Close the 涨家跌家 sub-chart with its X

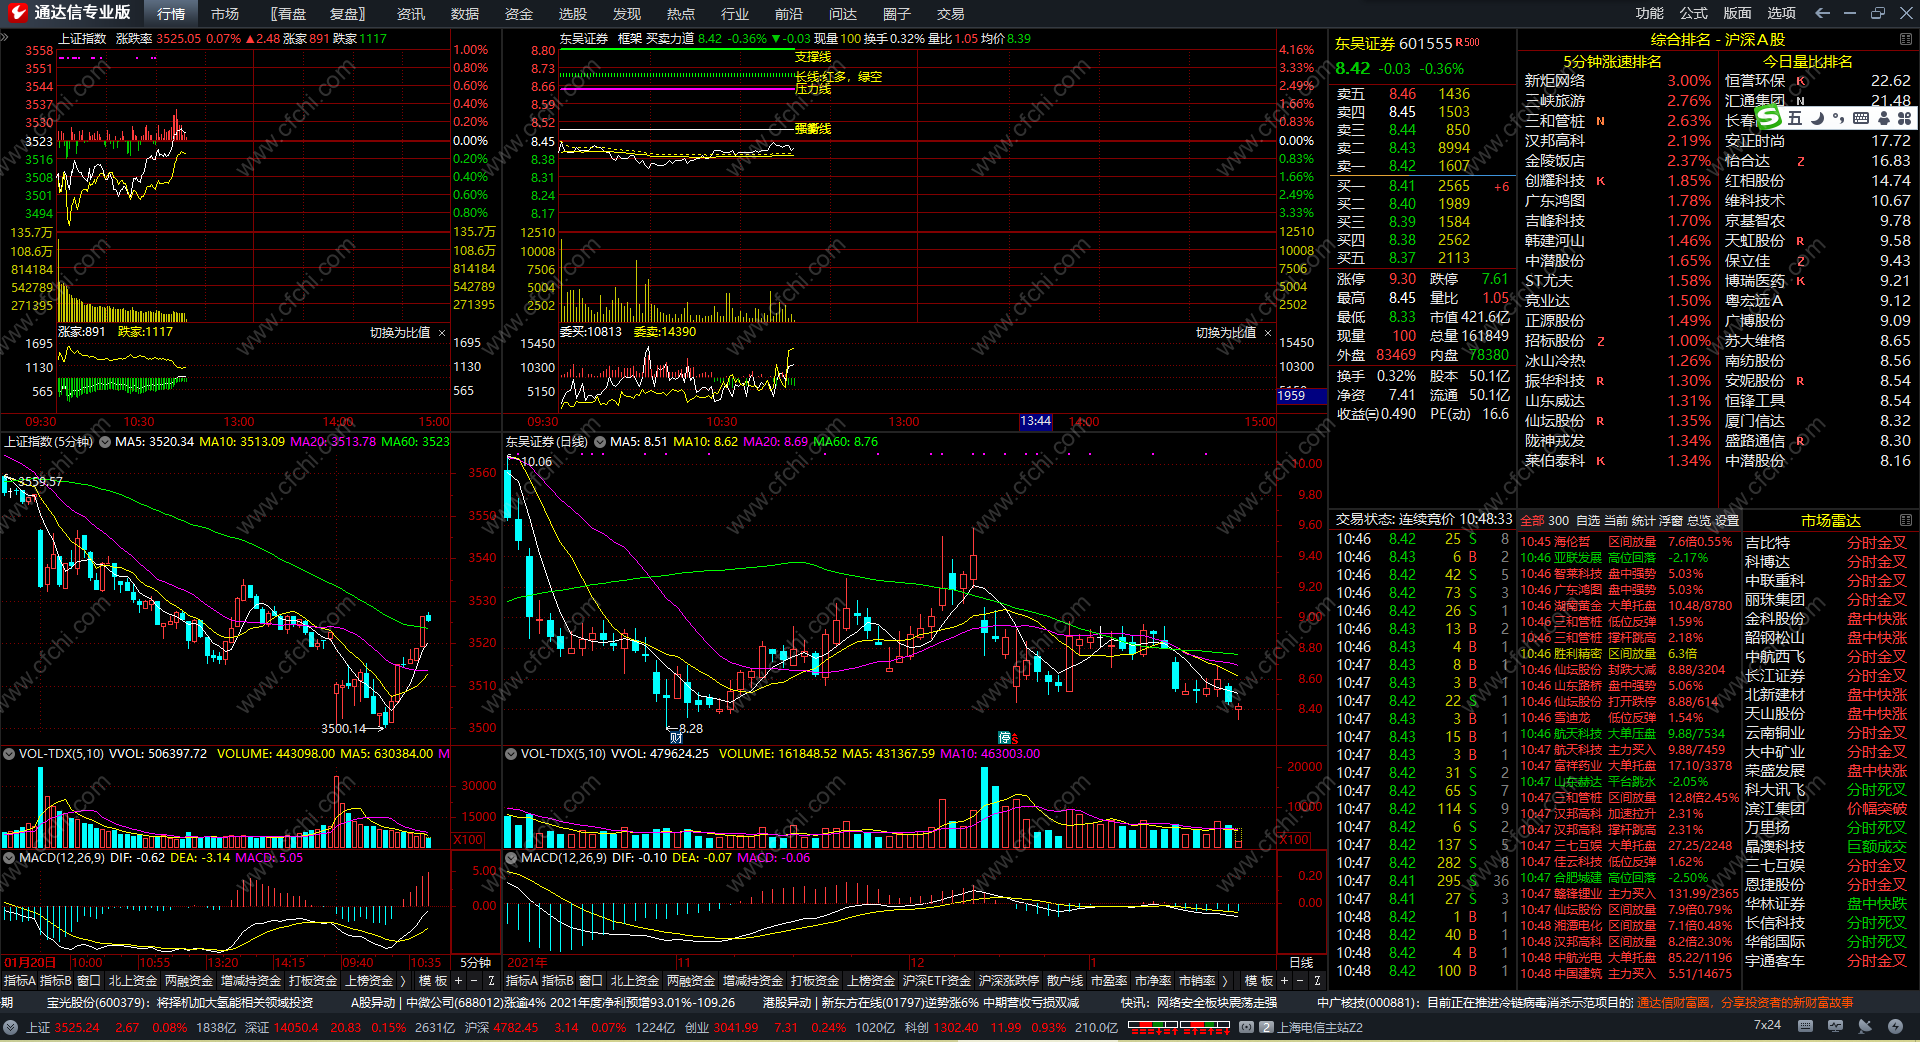click(442, 333)
